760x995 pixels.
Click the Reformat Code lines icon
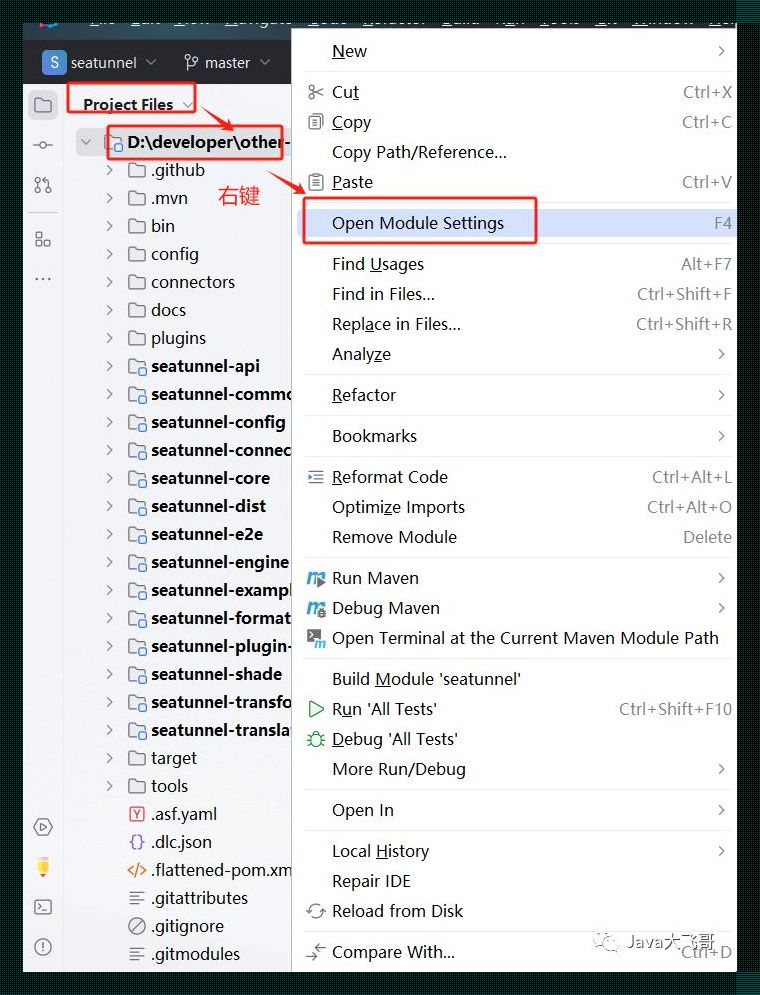pyautogui.click(x=315, y=477)
